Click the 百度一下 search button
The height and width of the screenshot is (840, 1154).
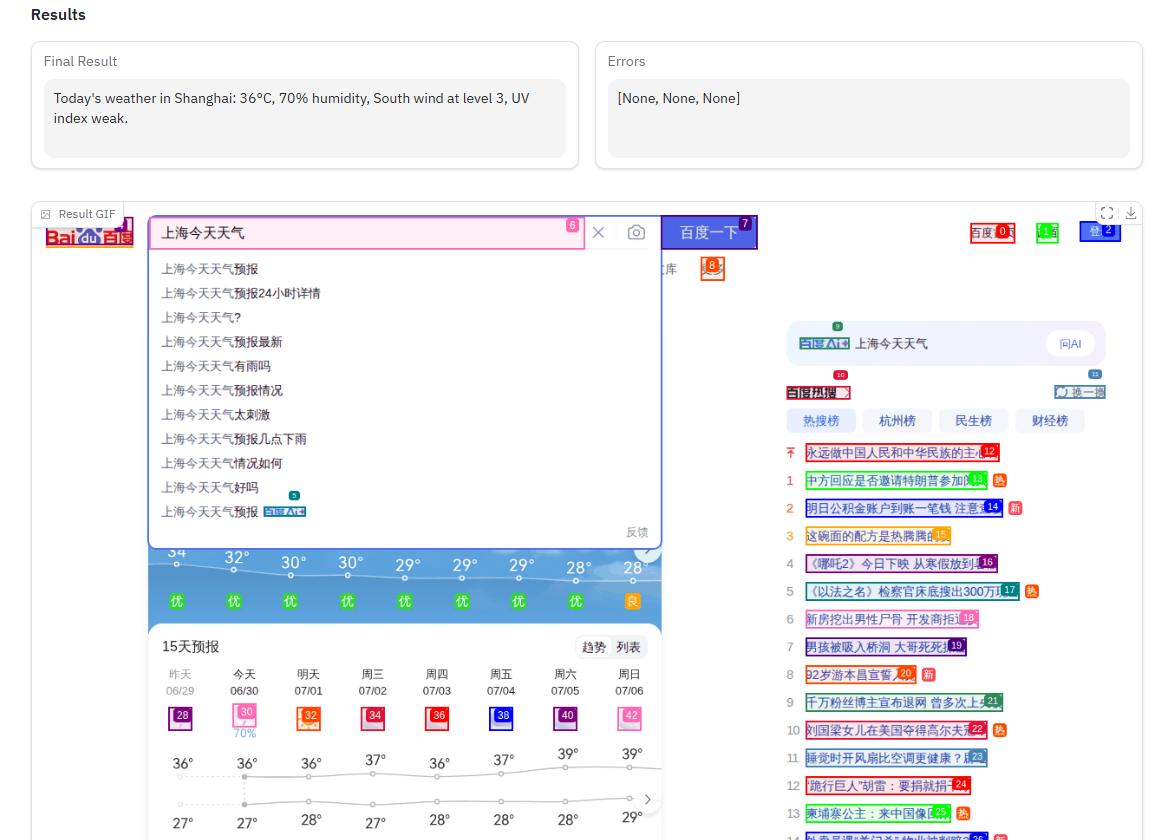(709, 233)
